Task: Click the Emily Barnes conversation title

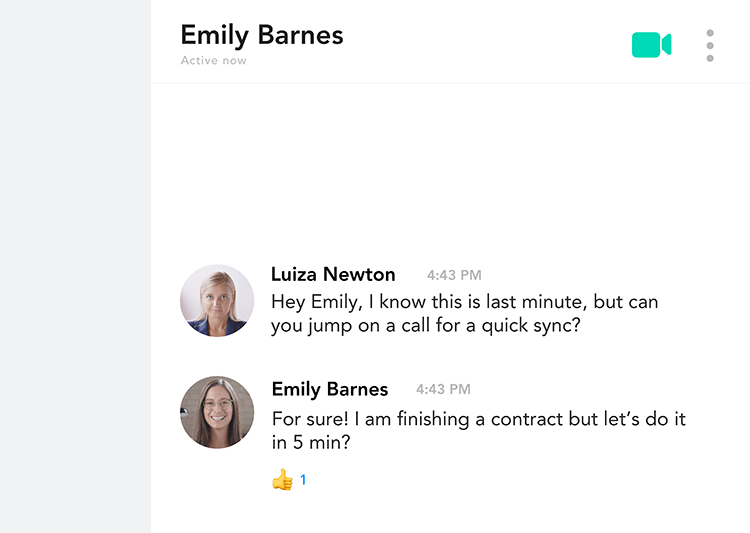Action: [x=262, y=35]
